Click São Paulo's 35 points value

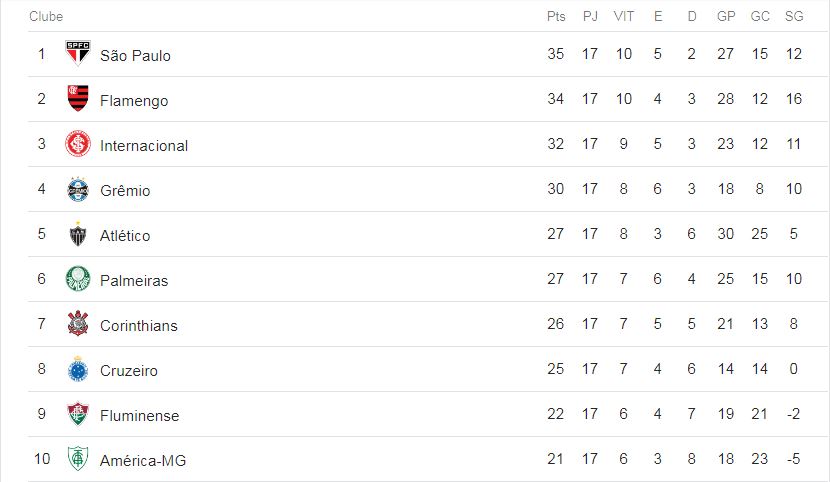coord(556,53)
